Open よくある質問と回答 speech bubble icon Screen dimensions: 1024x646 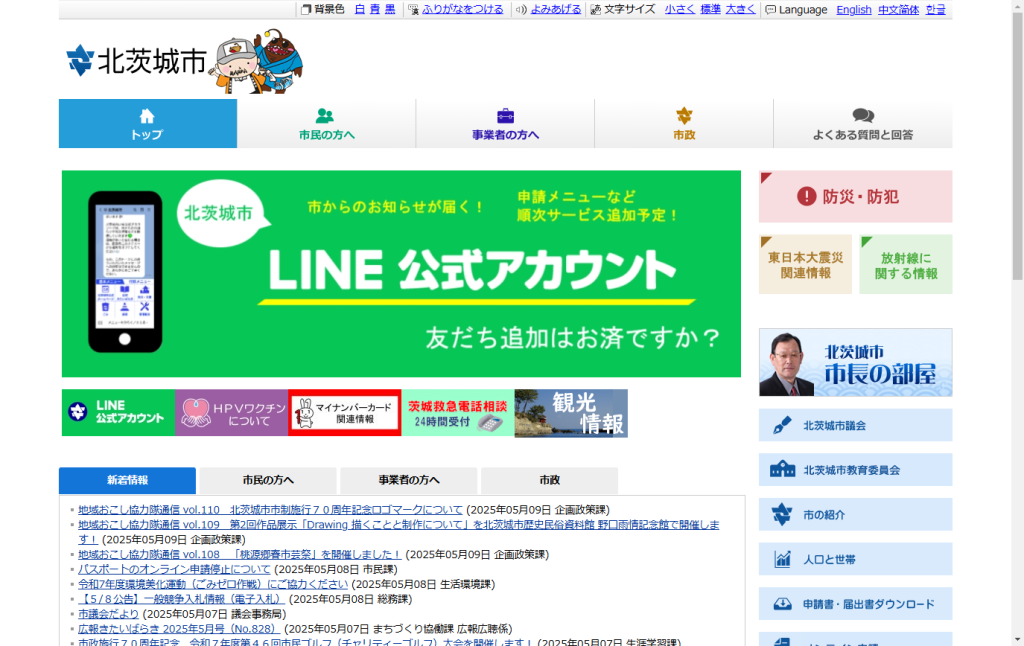[x=862, y=115]
